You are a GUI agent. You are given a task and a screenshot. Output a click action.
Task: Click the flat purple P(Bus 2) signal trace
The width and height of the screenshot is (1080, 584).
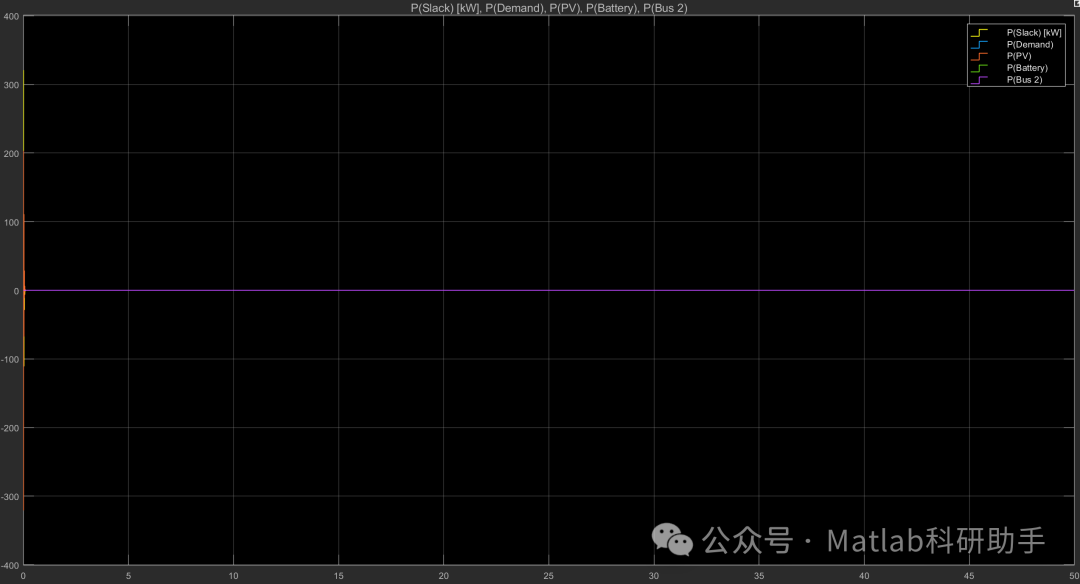point(549,291)
